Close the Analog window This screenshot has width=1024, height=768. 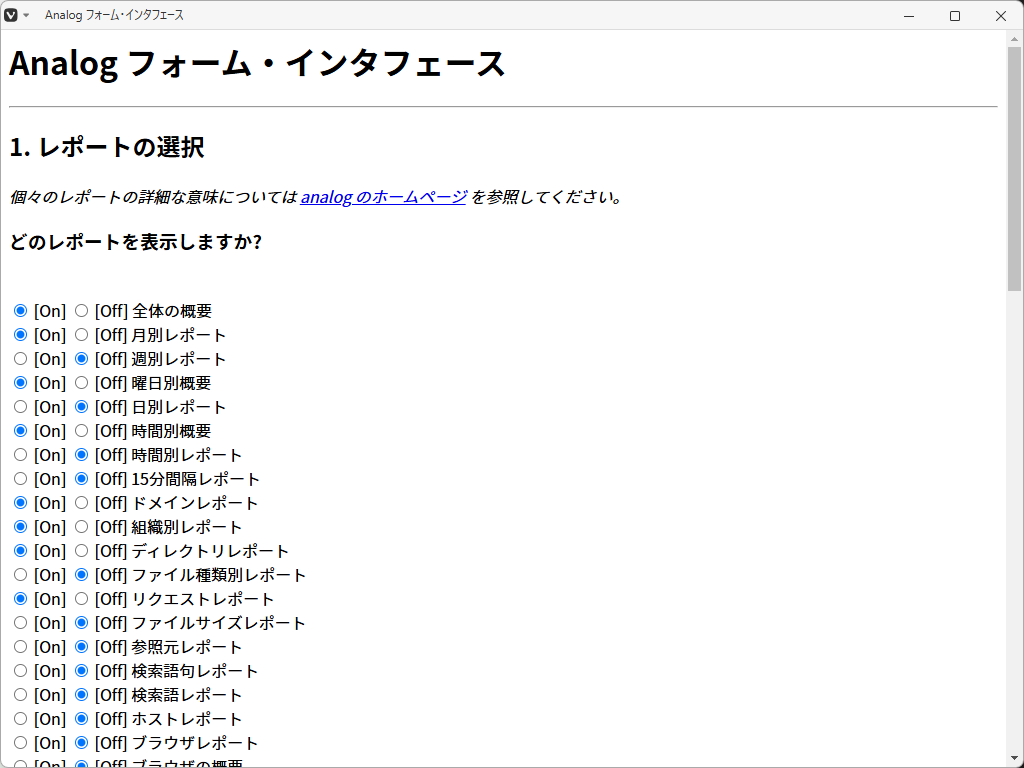click(1000, 16)
